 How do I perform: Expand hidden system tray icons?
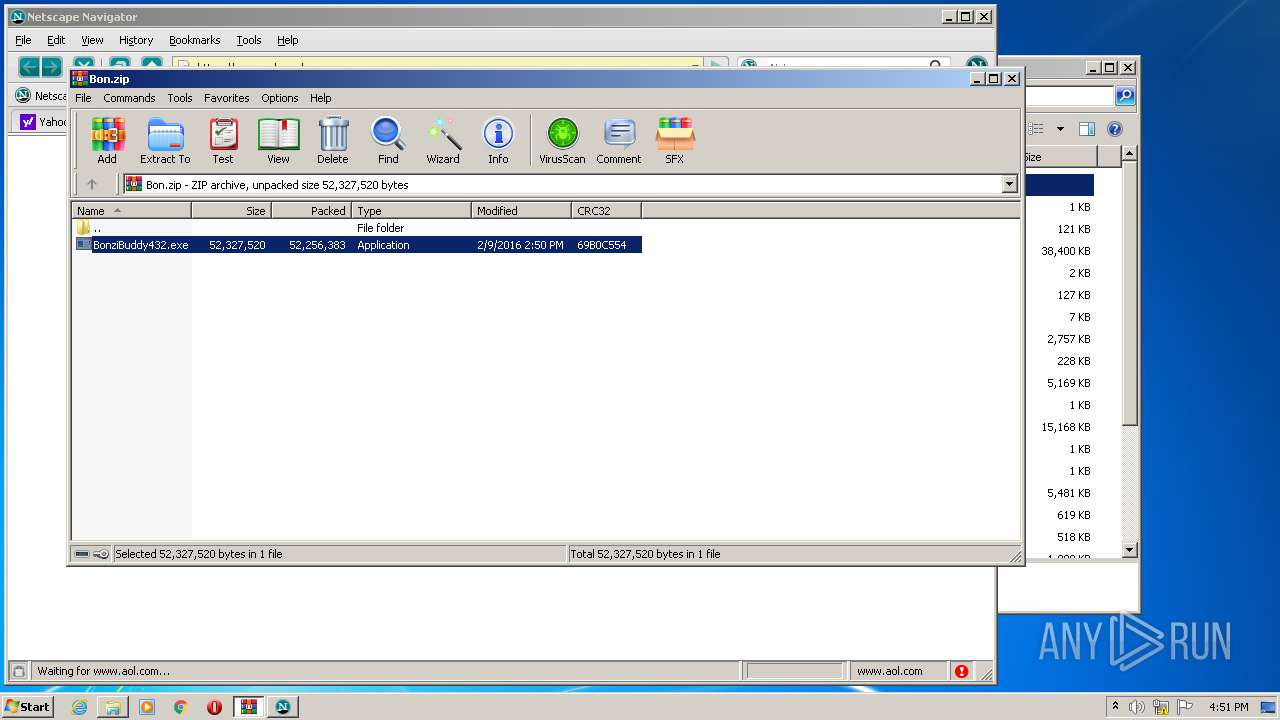pyautogui.click(x=1115, y=707)
